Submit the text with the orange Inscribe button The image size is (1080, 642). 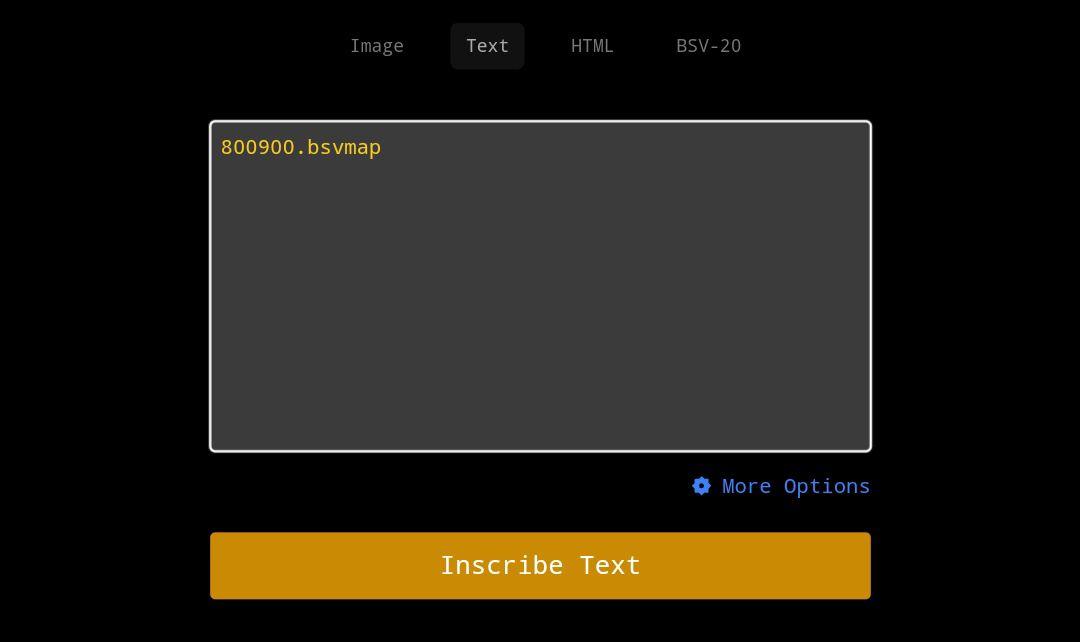(540, 566)
